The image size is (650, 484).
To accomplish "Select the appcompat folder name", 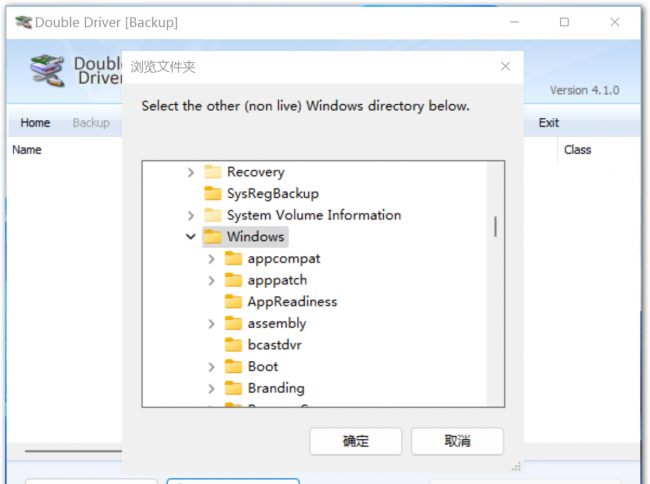I will pyautogui.click(x=284, y=259).
